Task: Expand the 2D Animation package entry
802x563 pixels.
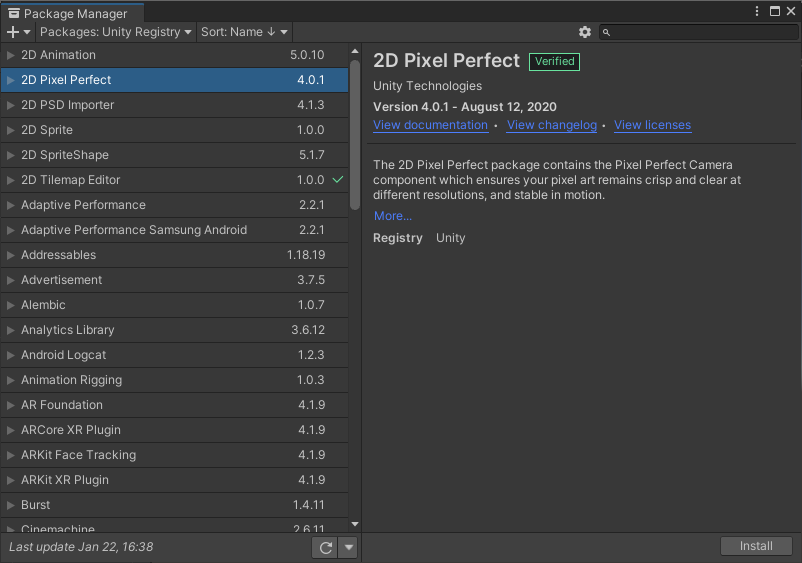Action: [x=11, y=55]
